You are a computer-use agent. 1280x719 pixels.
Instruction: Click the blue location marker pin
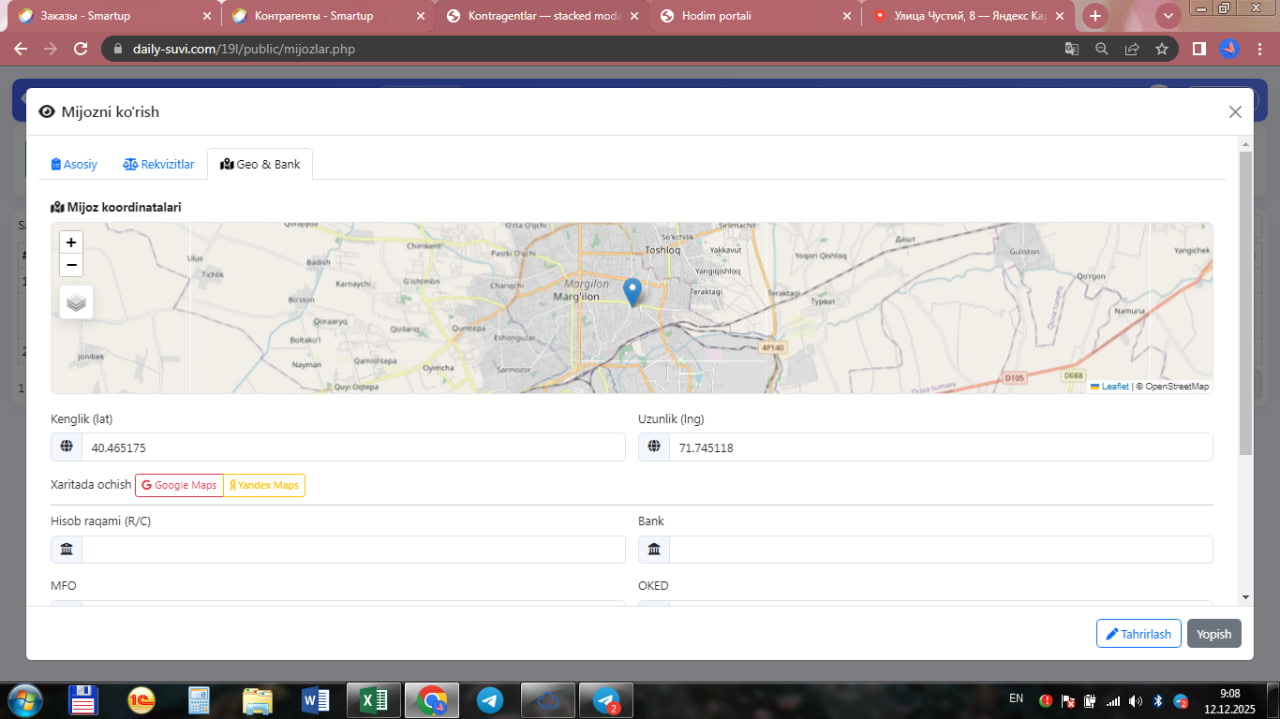[x=632, y=291]
